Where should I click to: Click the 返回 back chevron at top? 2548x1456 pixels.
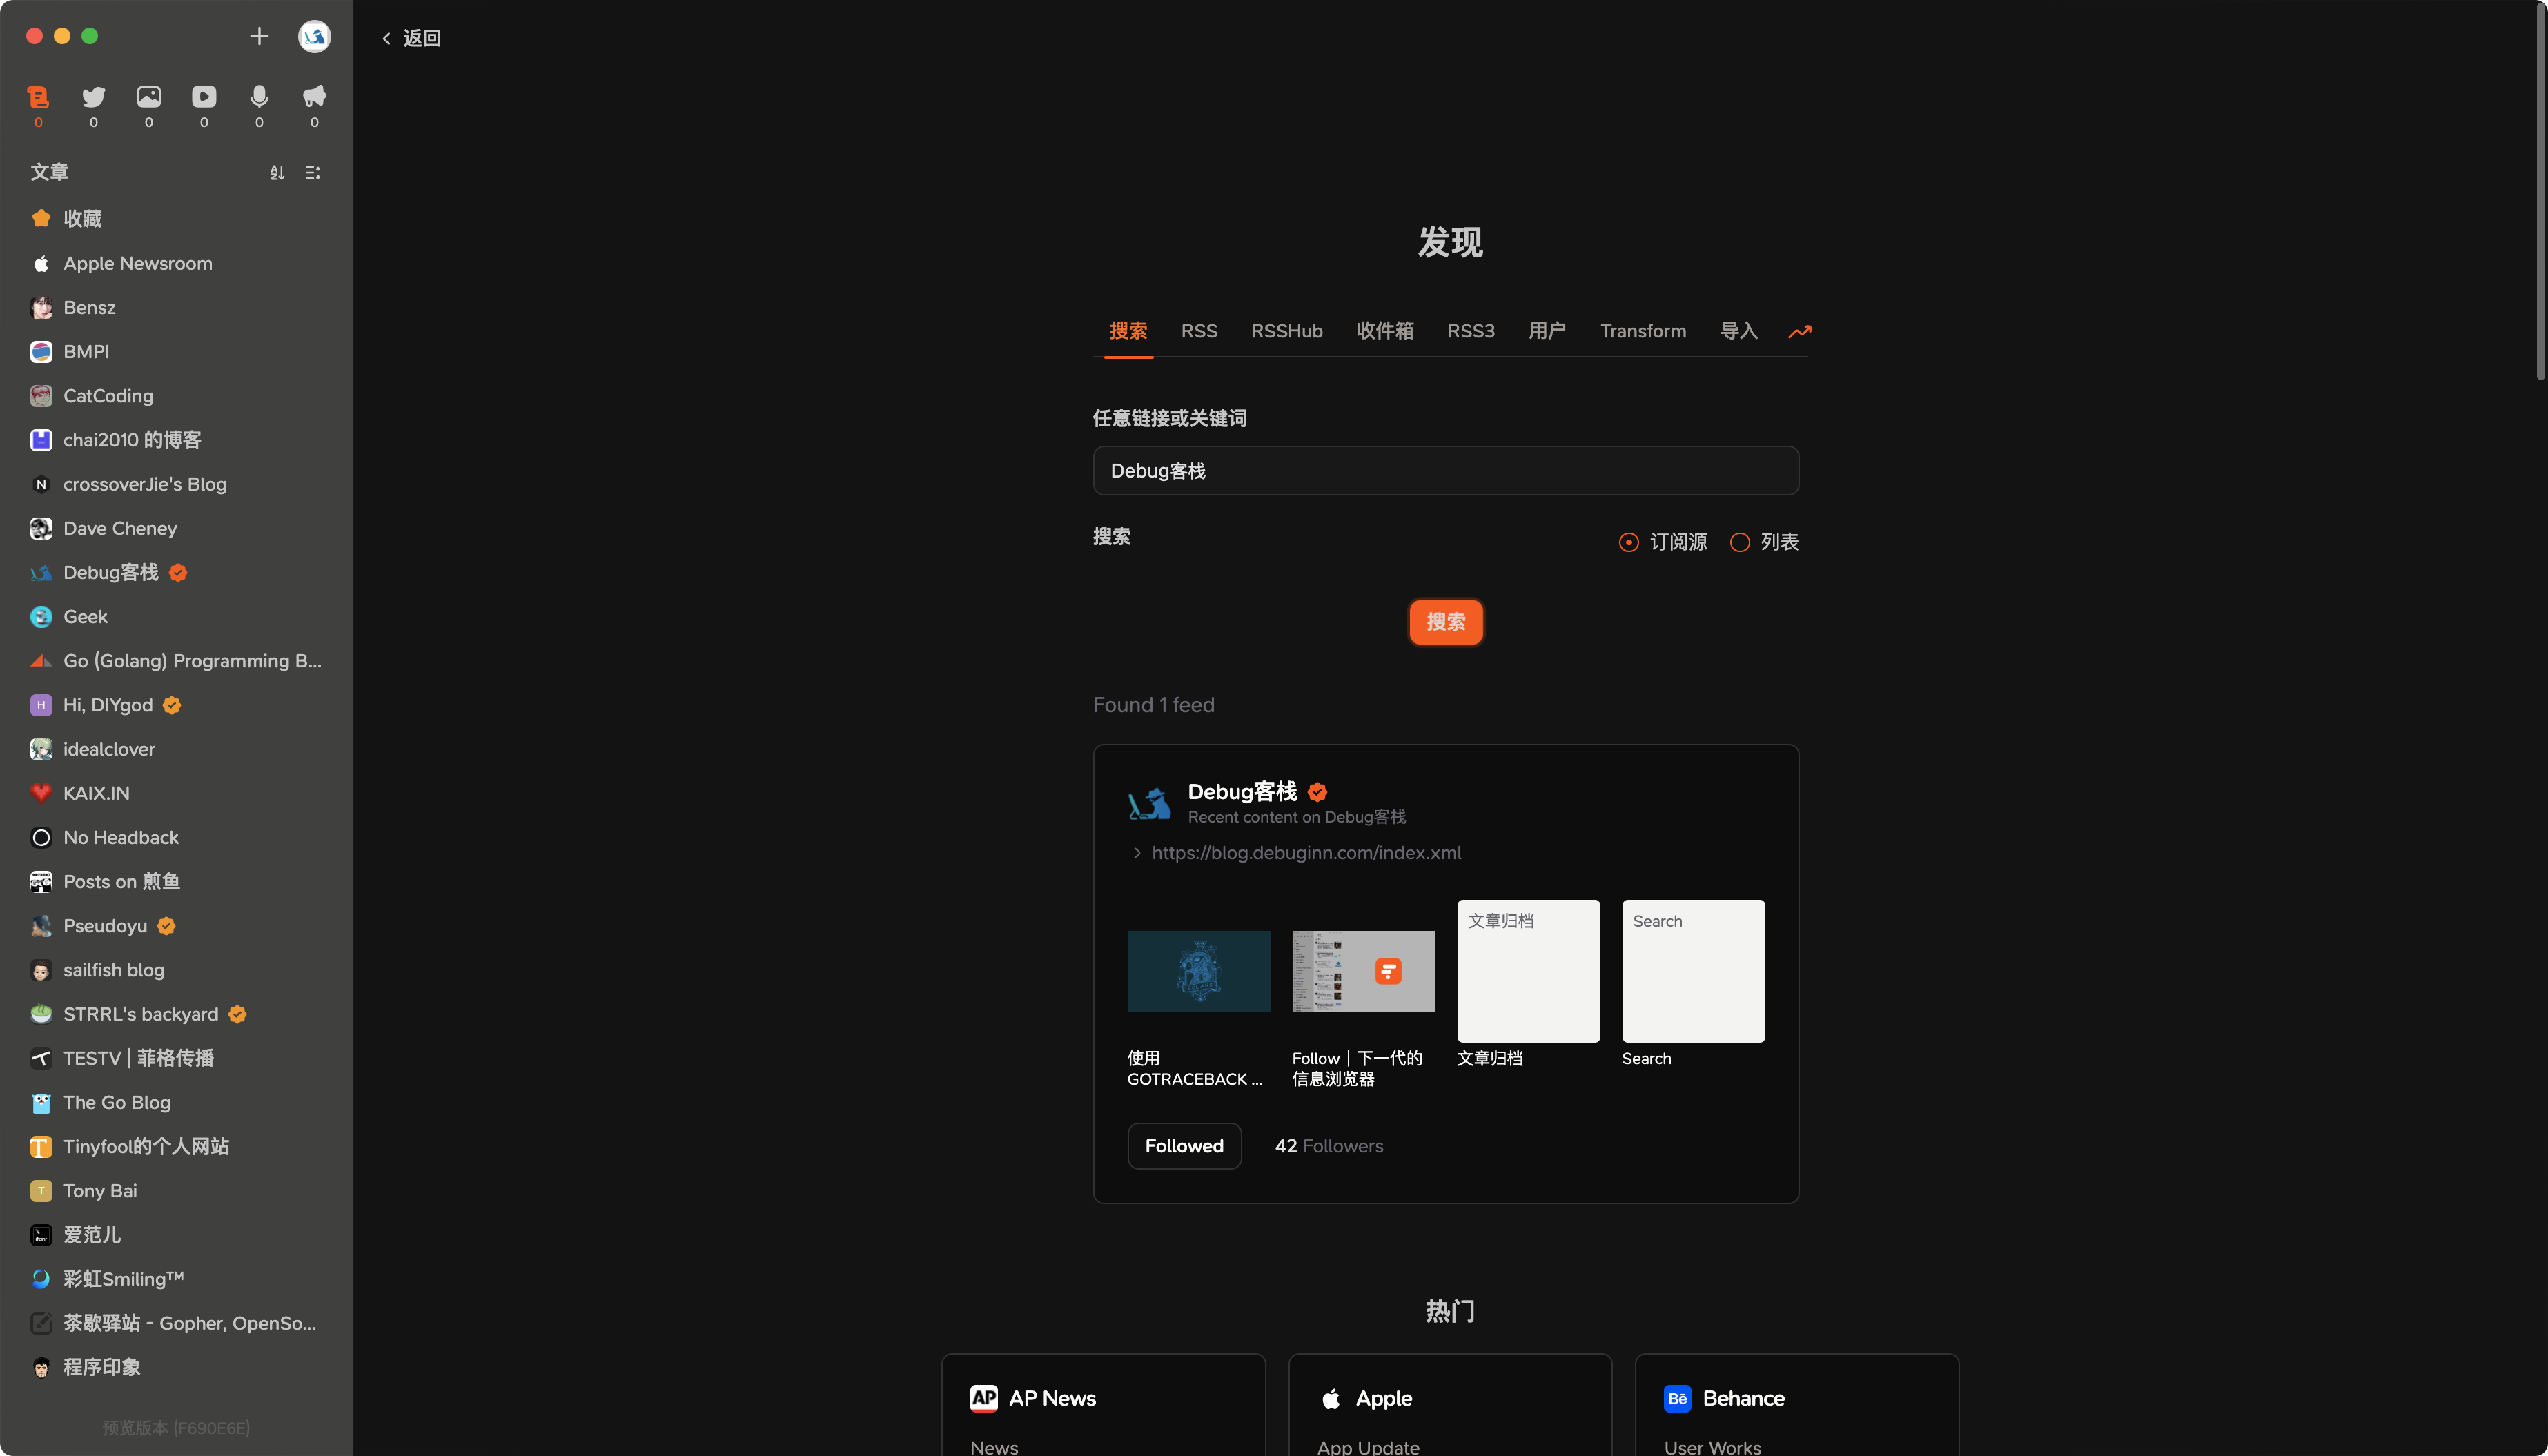pos(387,37)
